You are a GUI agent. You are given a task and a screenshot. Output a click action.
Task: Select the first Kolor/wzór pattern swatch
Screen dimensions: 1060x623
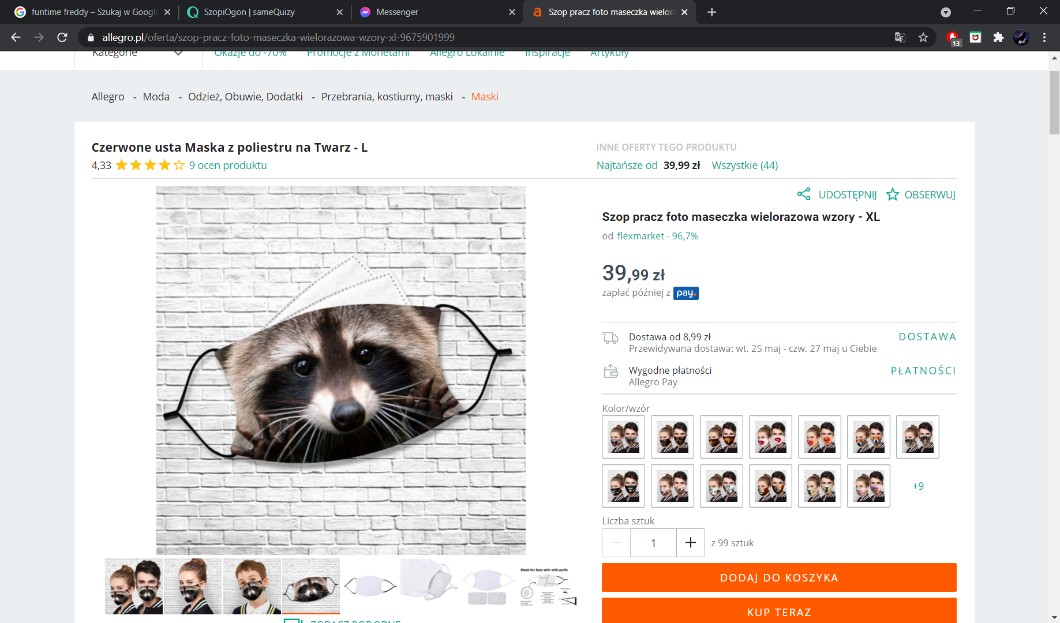click(623, 437)
